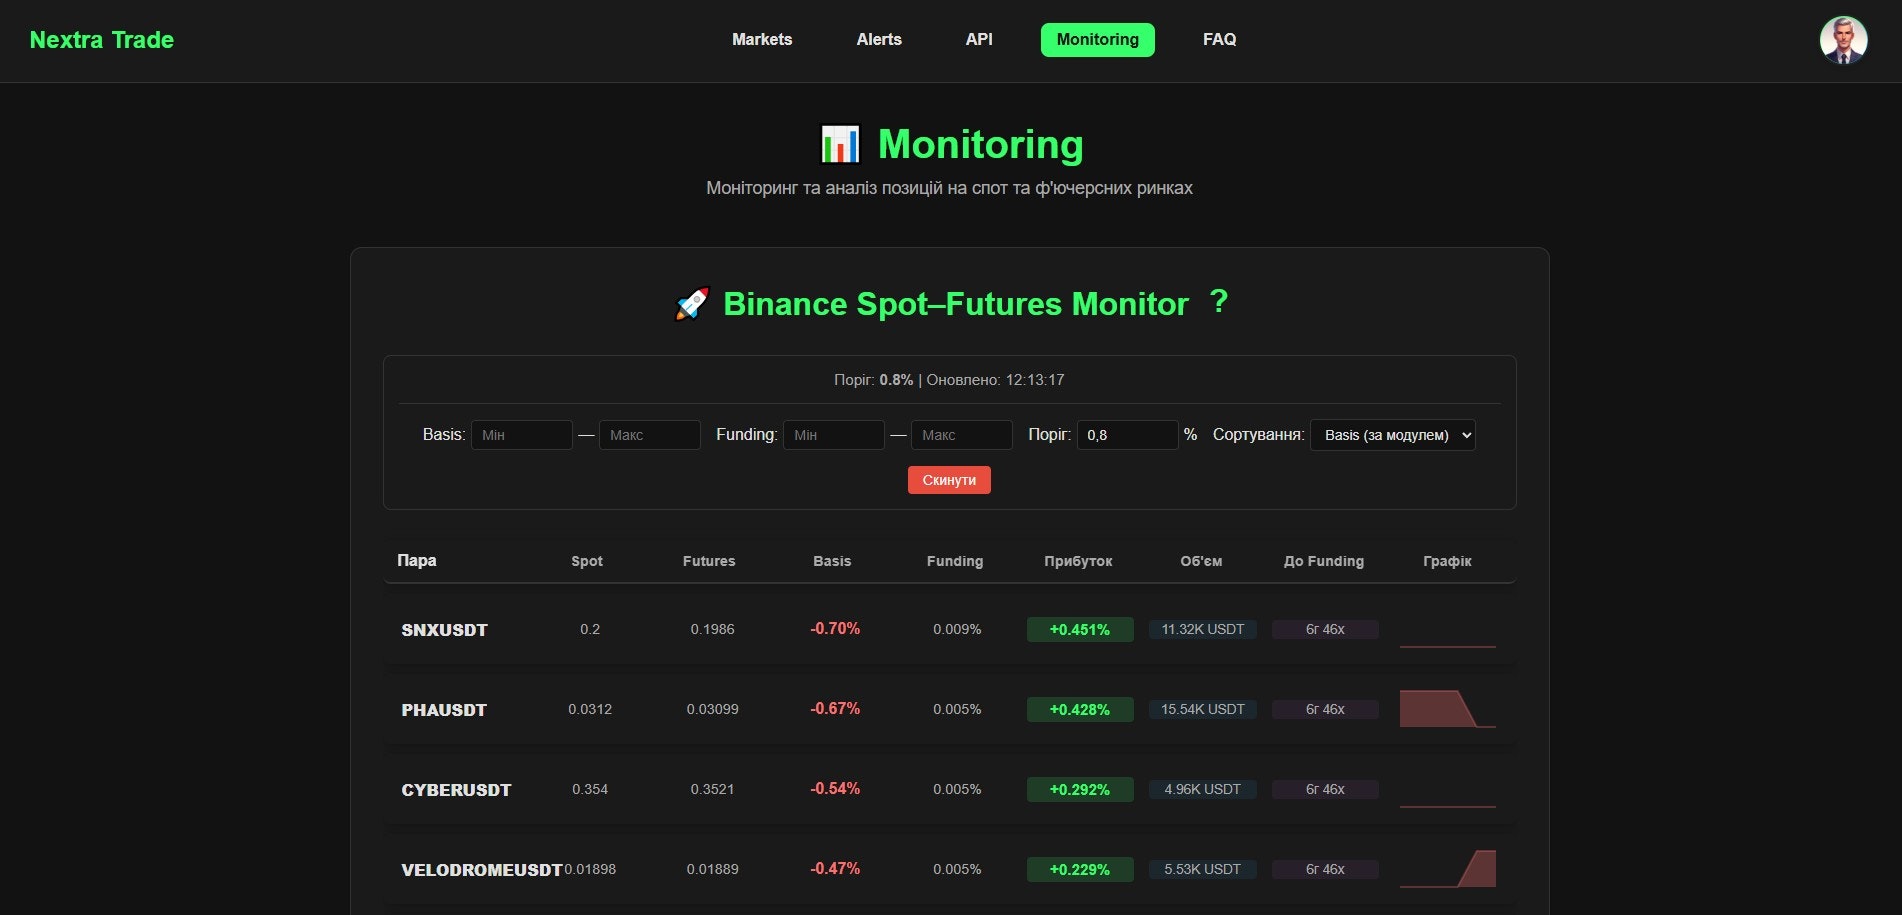Click the -0.47% basis value
1902x915 pixels.
tap(835, 868)
